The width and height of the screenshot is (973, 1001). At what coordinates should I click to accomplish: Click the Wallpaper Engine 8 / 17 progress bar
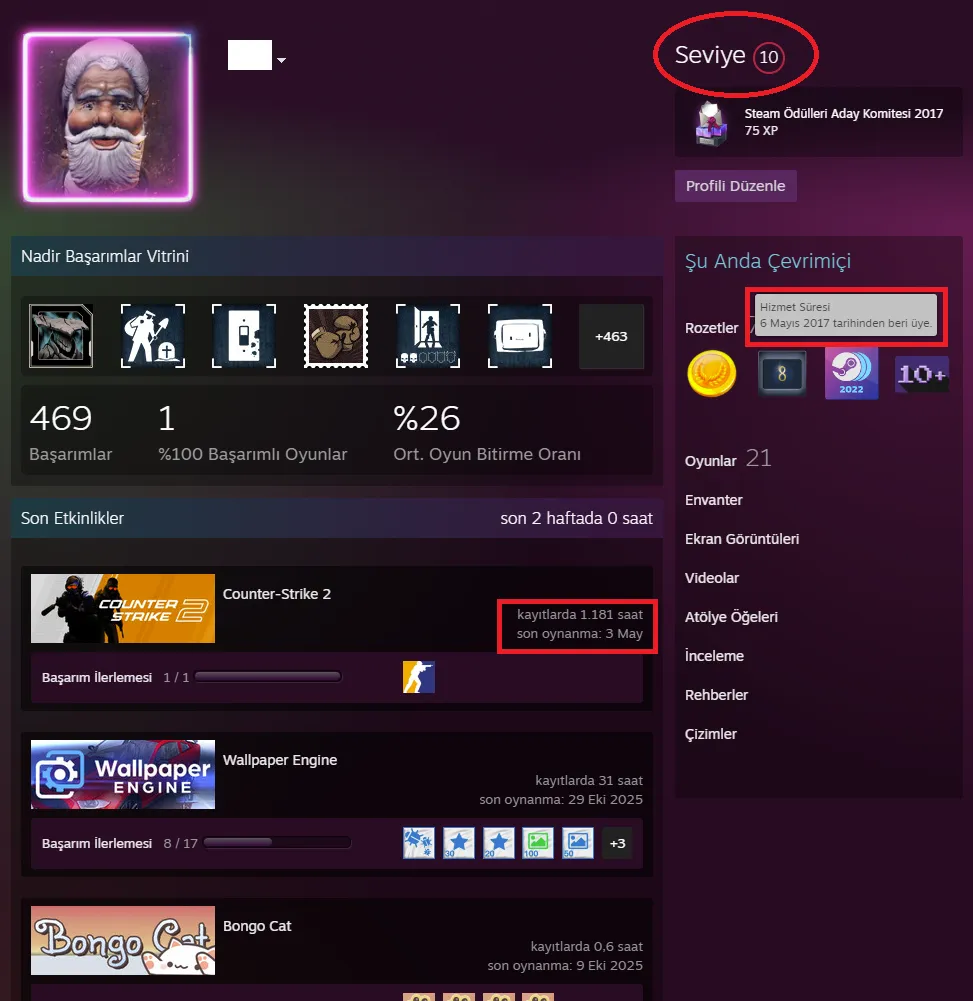coord(276,843)
